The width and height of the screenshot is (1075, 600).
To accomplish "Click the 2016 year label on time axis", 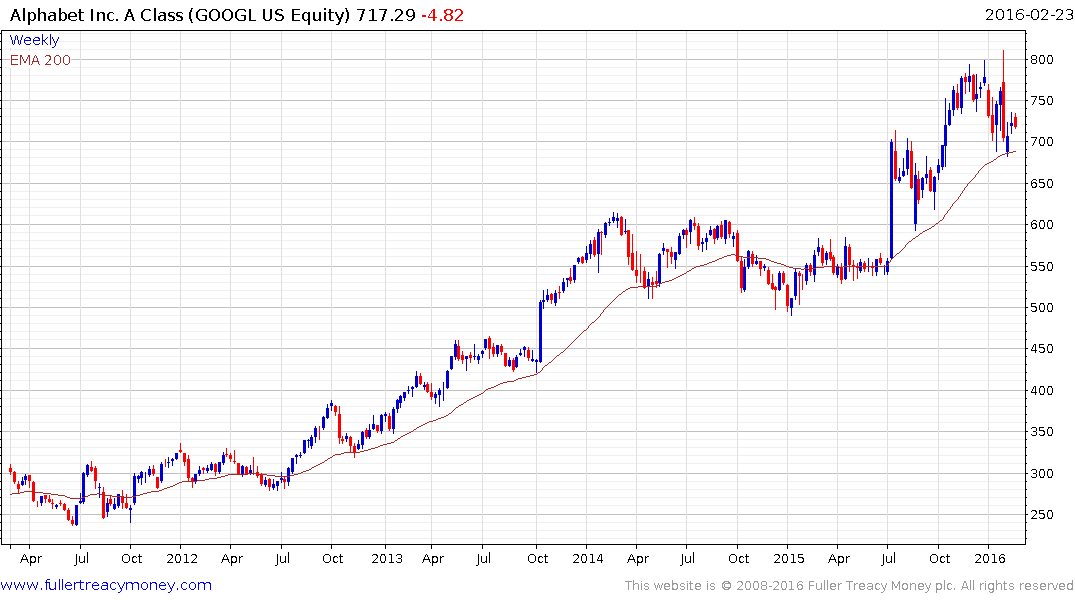I will 990,559.
